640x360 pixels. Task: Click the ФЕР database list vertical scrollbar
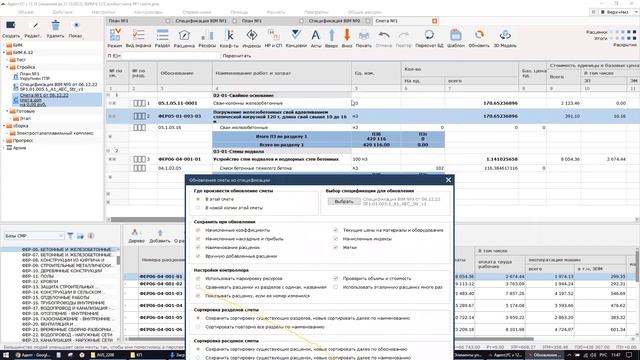click(118, 294)
